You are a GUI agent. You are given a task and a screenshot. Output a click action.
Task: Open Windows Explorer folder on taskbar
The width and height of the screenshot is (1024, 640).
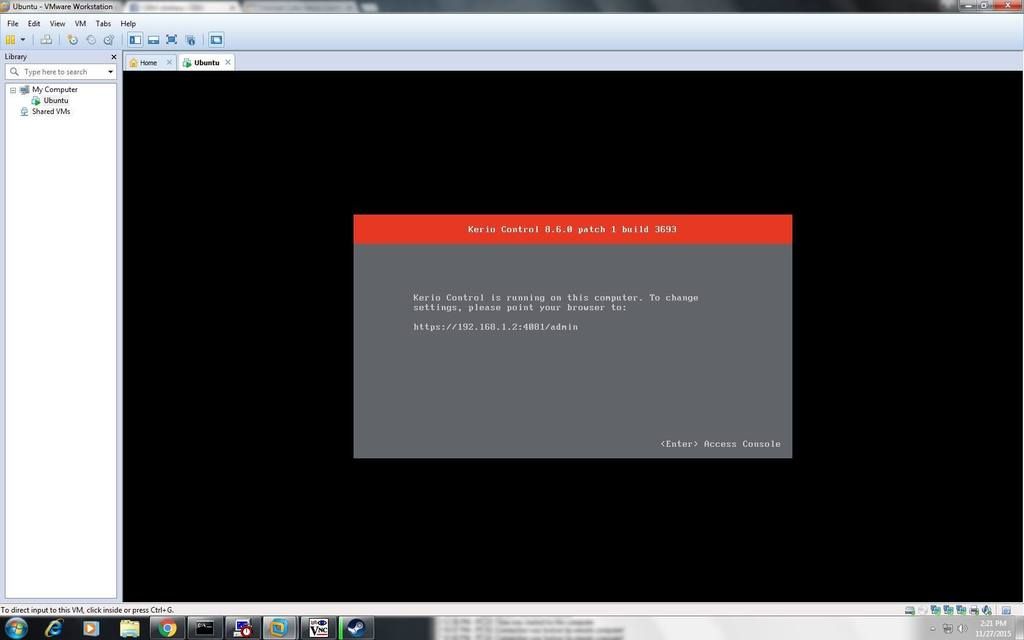[x=129, y=628]
